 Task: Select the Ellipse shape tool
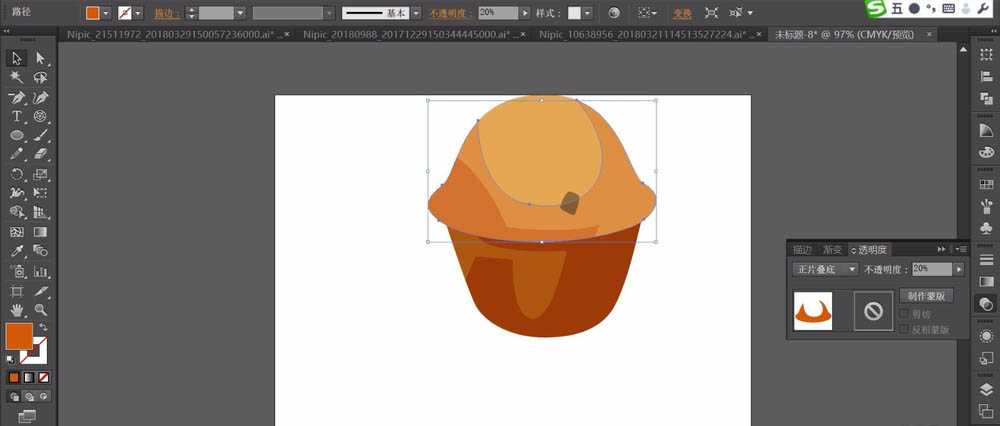pos(17,135)
